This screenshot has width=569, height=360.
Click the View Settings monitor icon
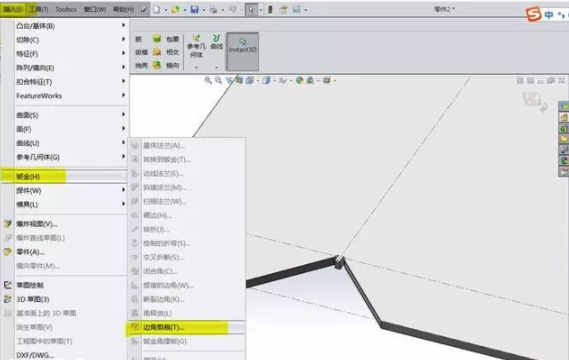tap(327, 80)
